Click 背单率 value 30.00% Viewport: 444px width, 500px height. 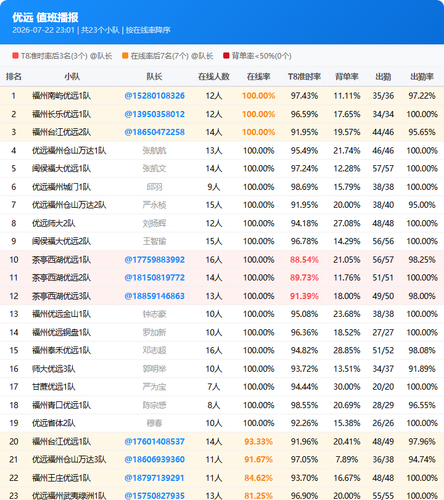coord(347,387)
